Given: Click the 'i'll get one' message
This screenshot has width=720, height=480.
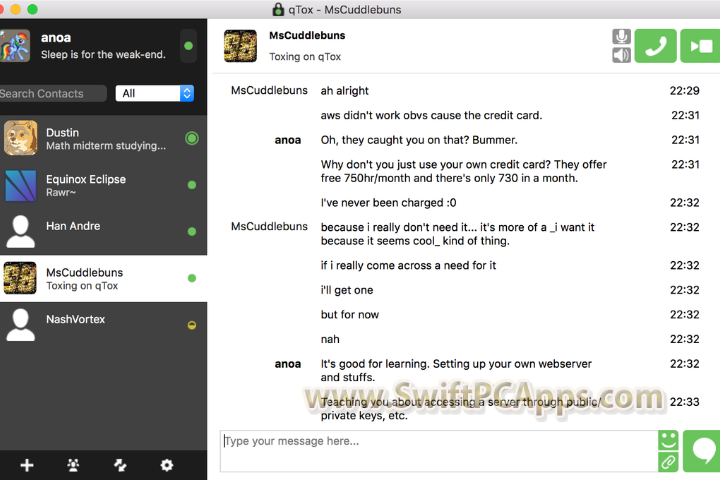Looking at the screenshot, I should [347, 290].
